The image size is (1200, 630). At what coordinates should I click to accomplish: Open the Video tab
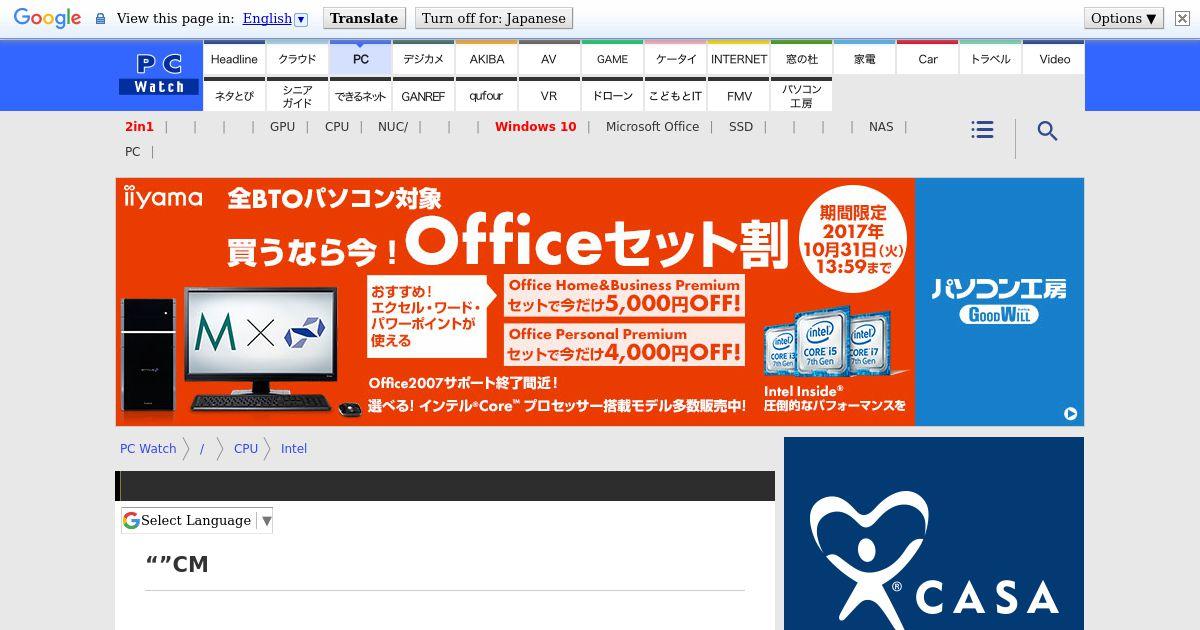click(1054, 58)
